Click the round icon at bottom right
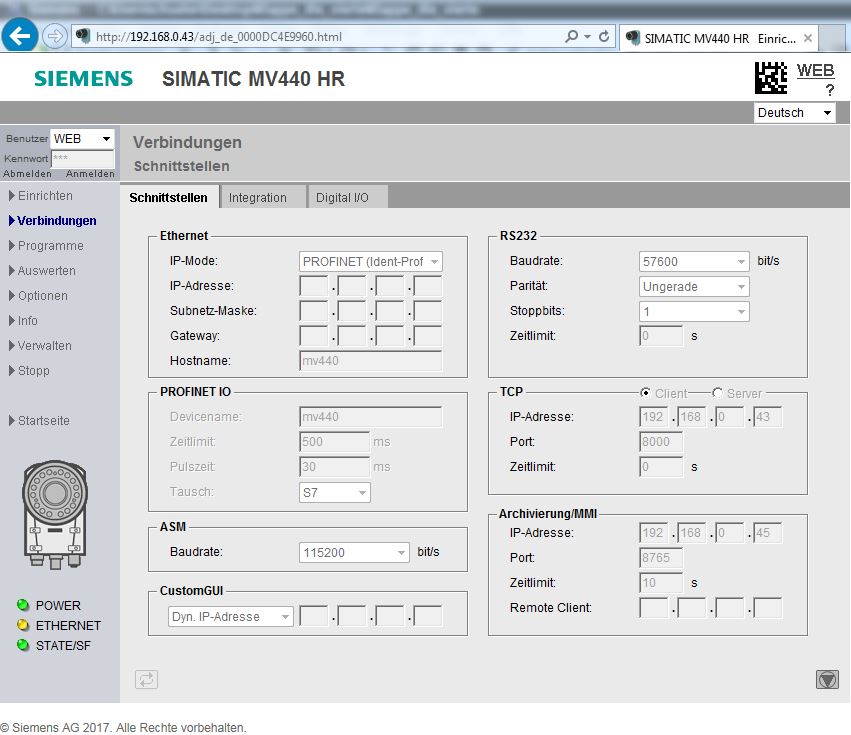This screenshot has width=851, height=735. pos(827,679)
